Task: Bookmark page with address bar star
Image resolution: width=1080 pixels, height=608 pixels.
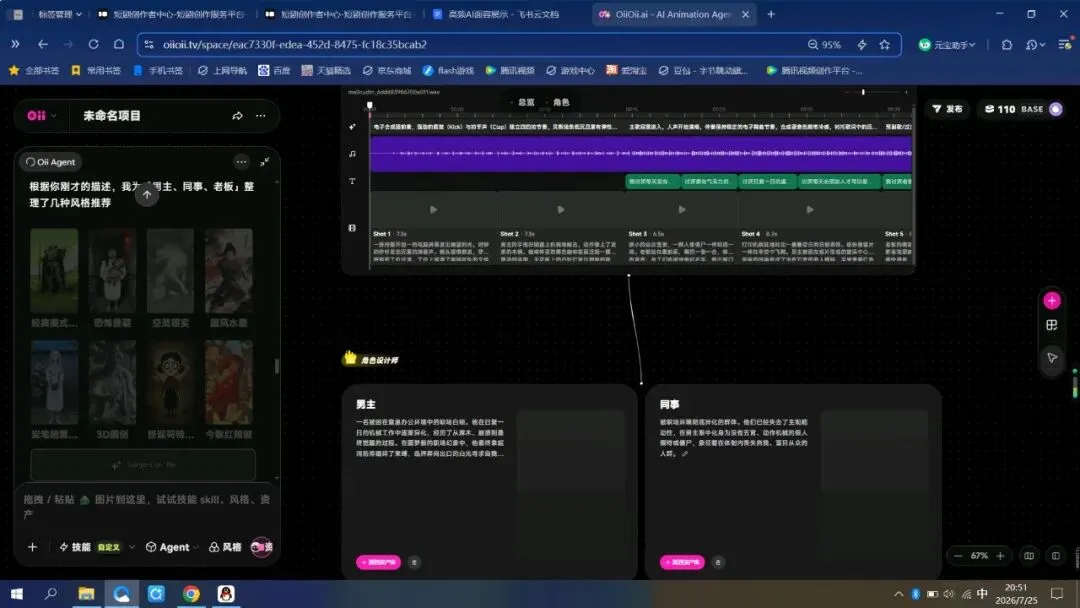Action: coord(884,44)
